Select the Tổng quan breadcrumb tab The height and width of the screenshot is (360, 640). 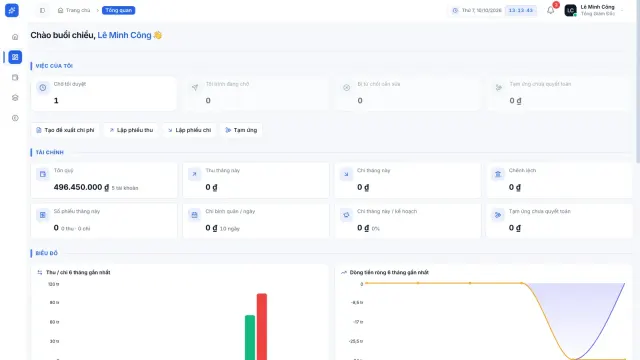point(118,10)
